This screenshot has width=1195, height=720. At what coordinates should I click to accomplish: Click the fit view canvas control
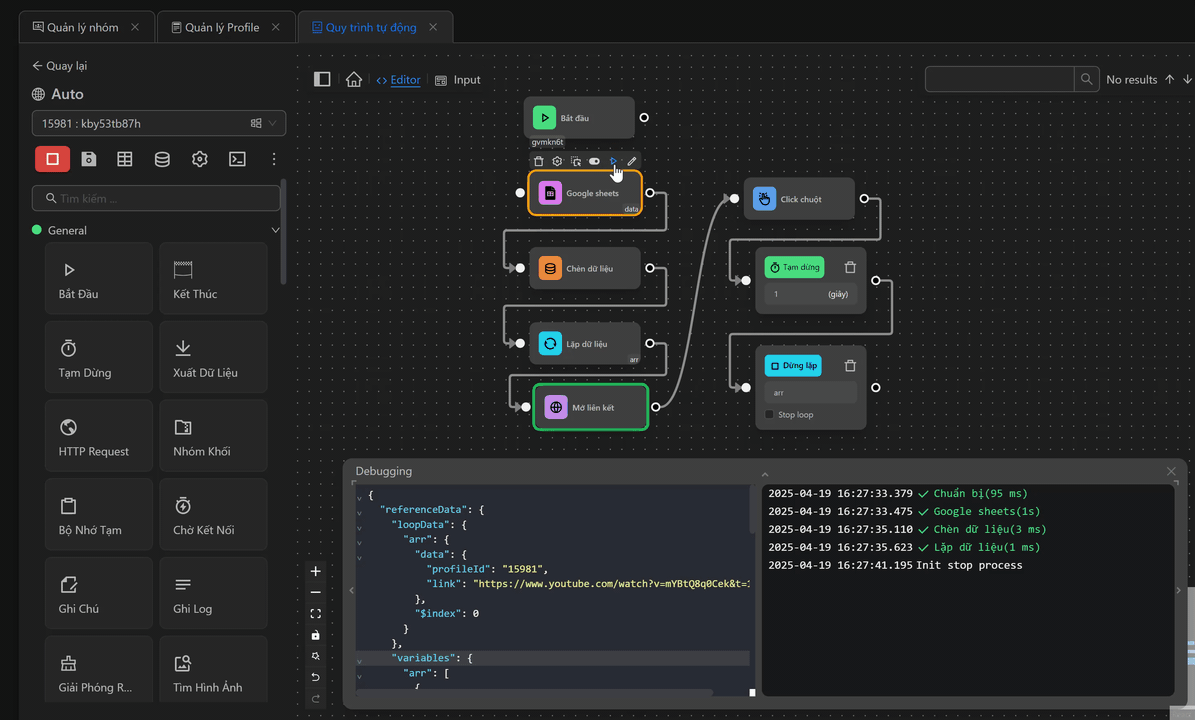(316, 614)
